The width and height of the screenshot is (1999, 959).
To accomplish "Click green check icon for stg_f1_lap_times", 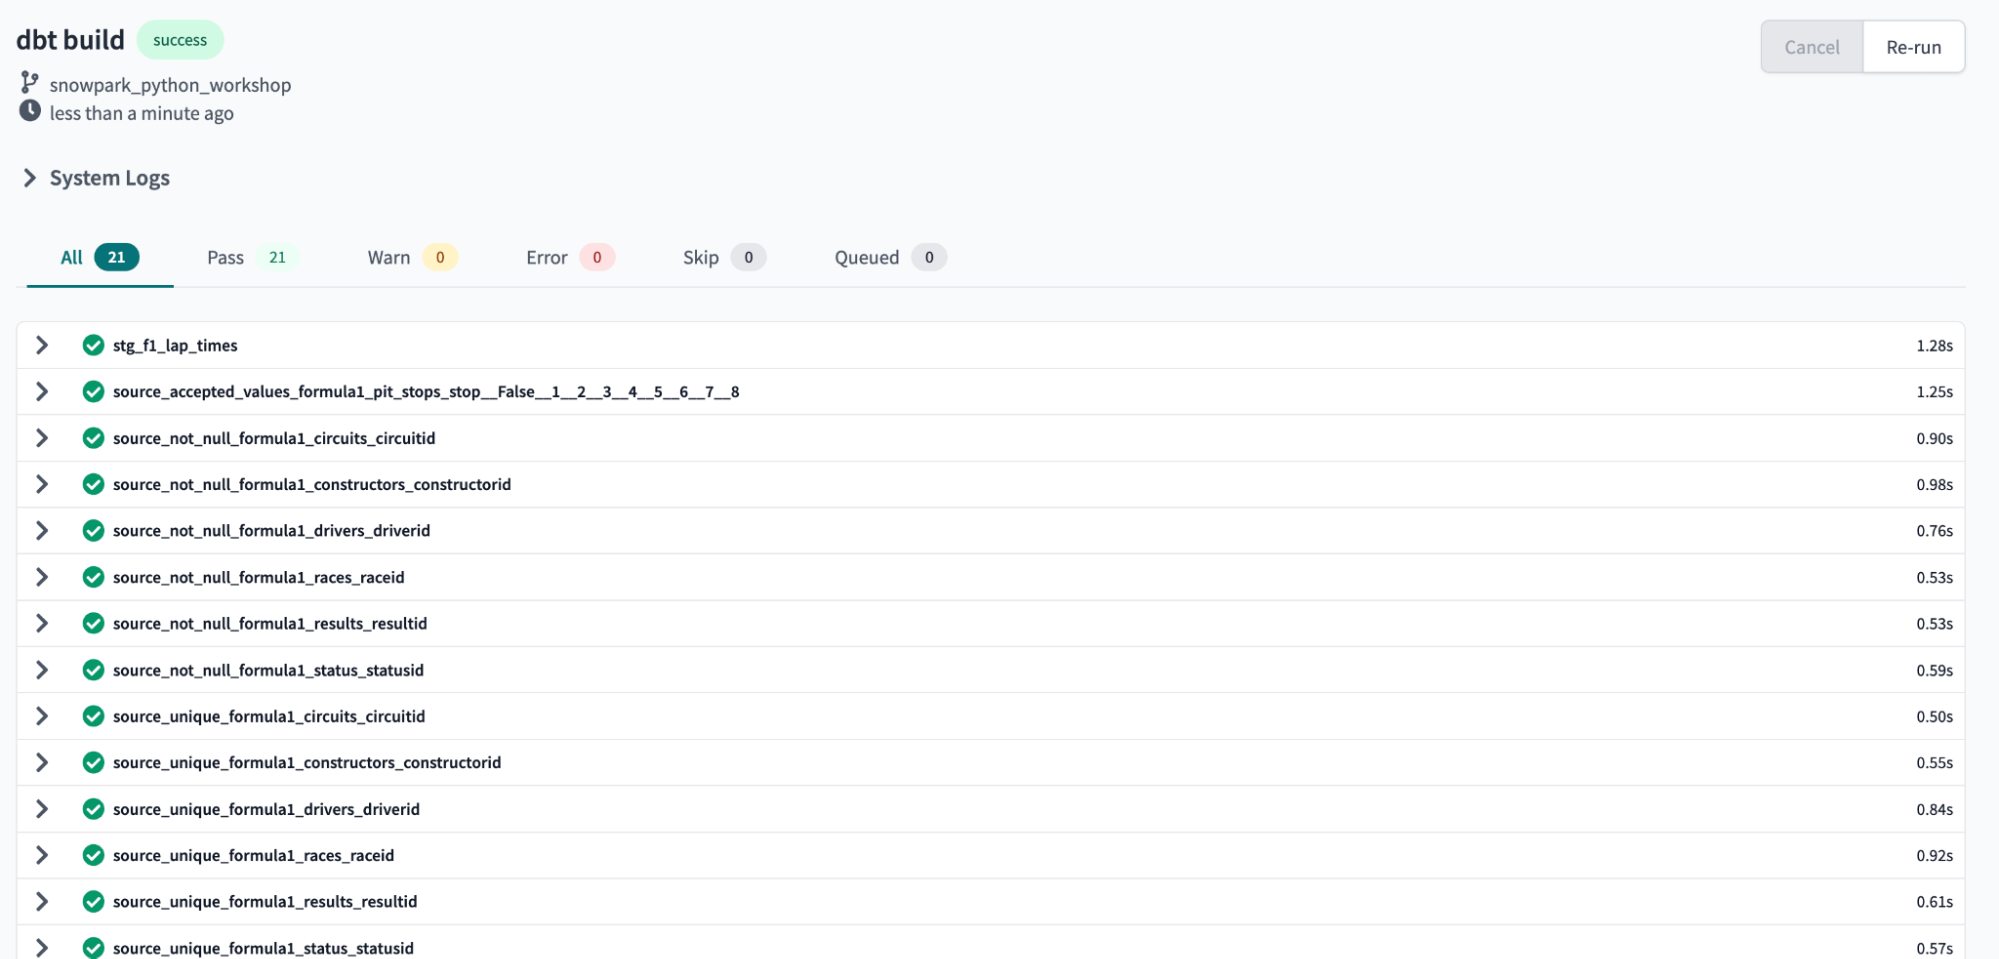I will coord(93,345).
